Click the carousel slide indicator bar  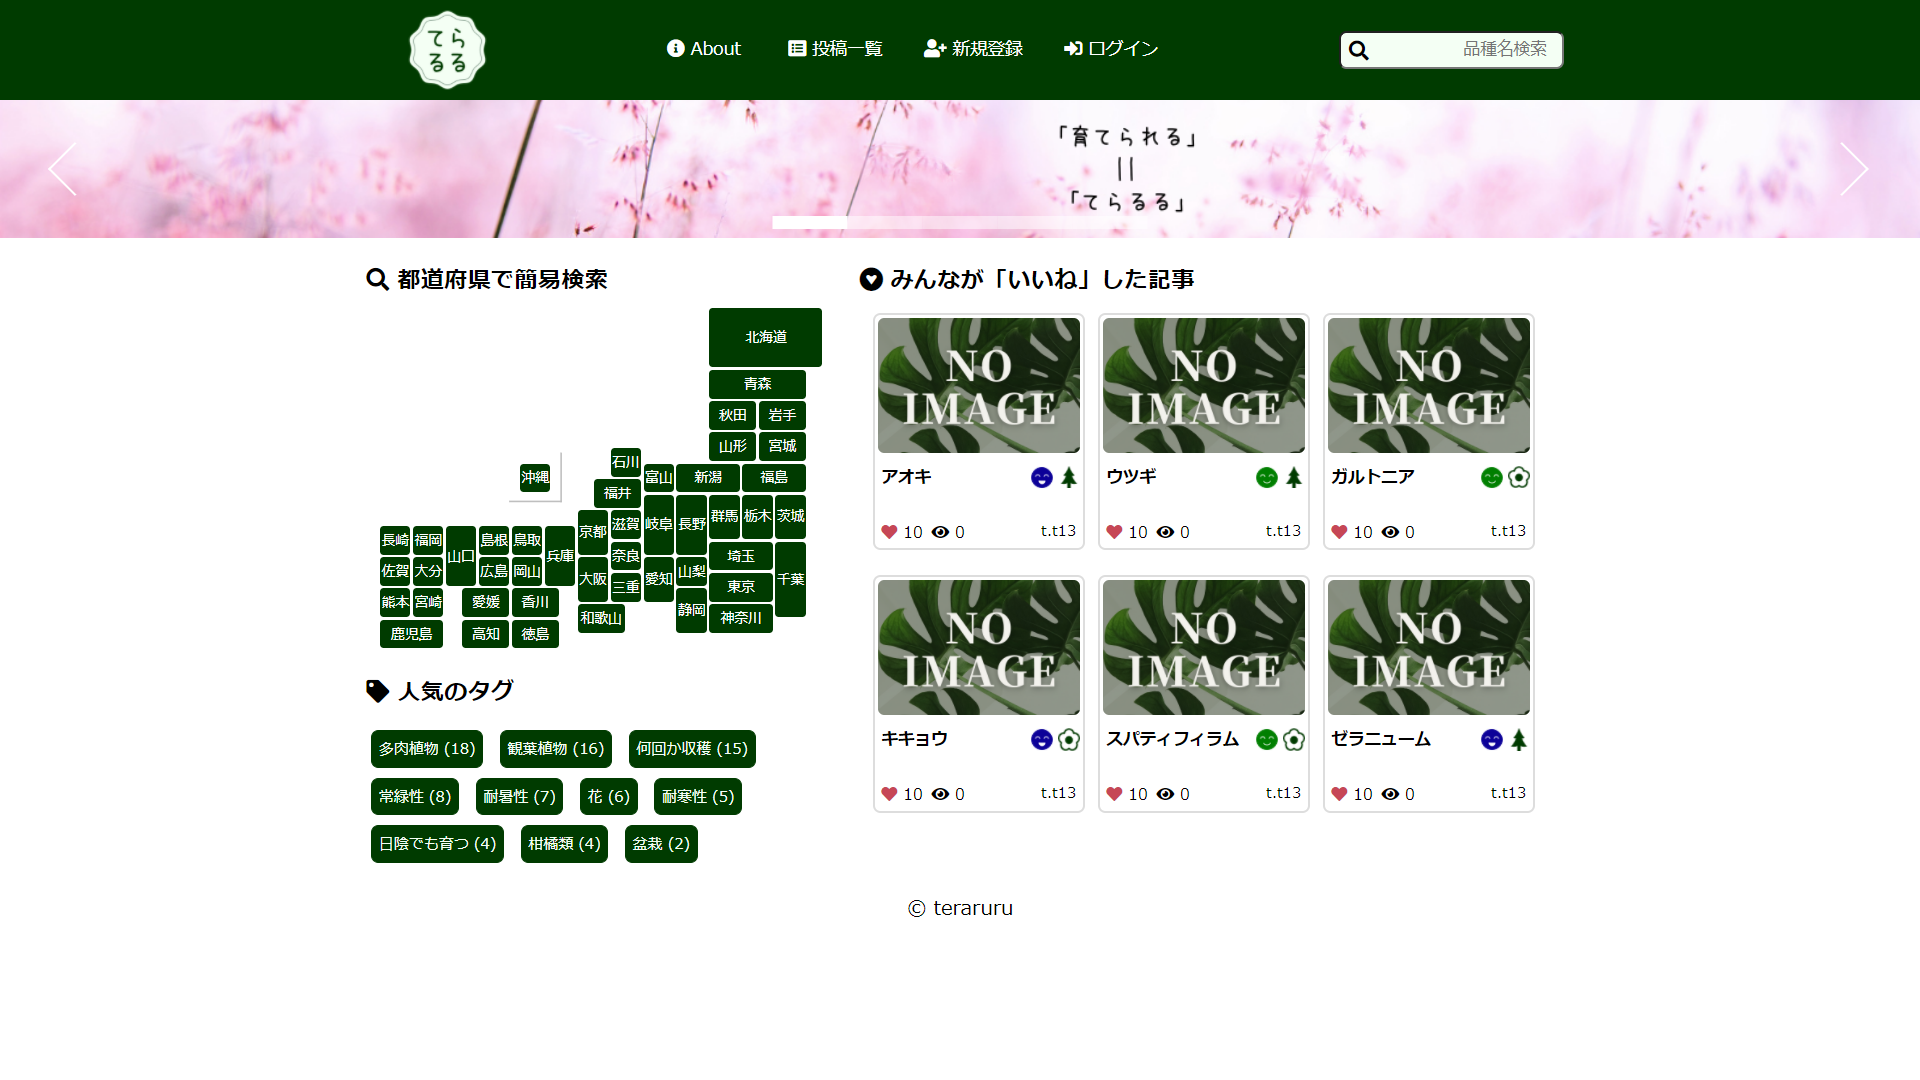810,222
